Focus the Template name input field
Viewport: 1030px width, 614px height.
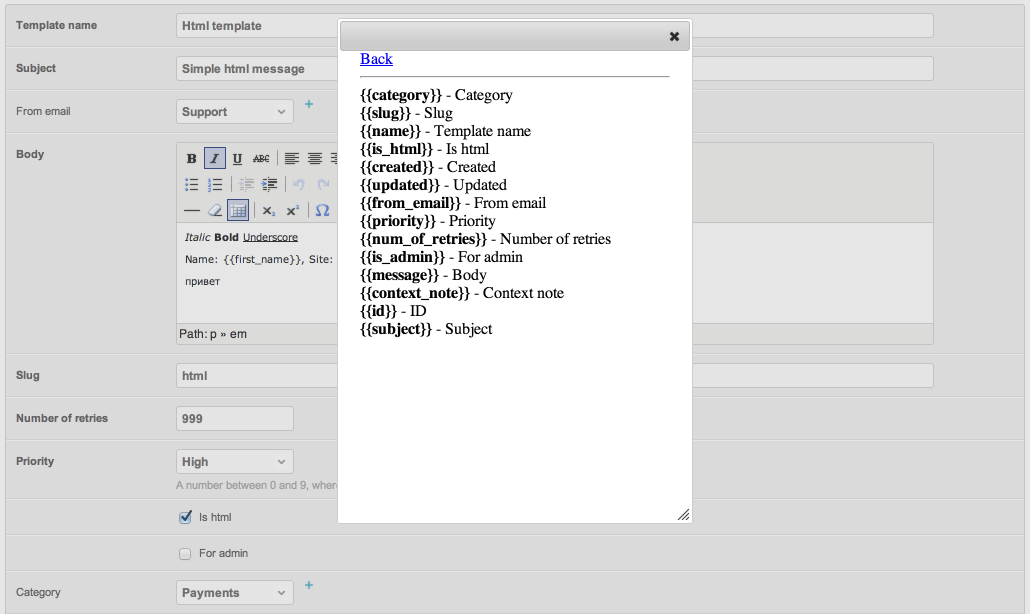point(554,26)
